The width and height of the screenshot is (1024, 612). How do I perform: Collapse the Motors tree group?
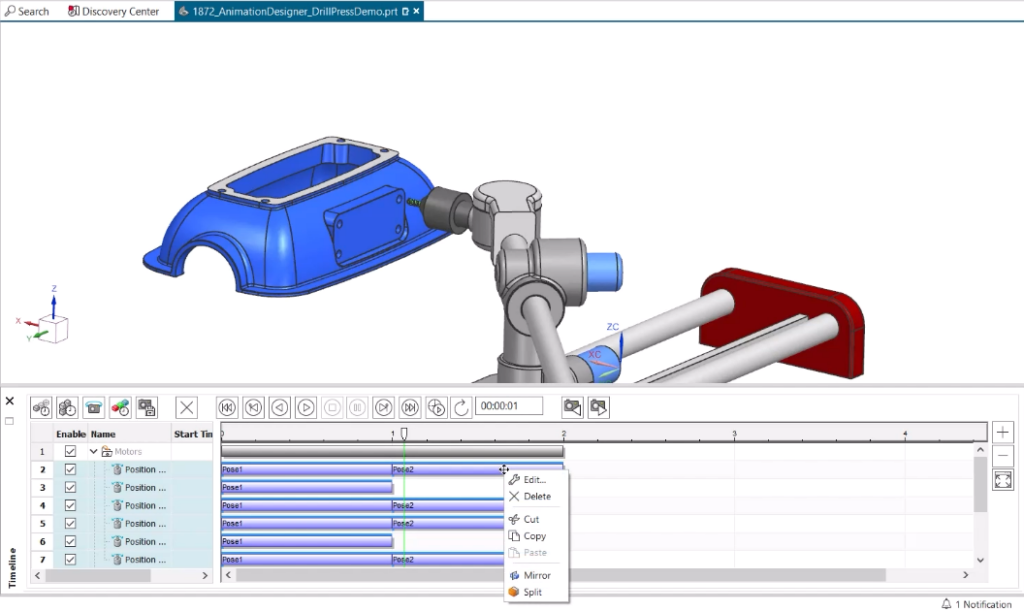point(95,452)
